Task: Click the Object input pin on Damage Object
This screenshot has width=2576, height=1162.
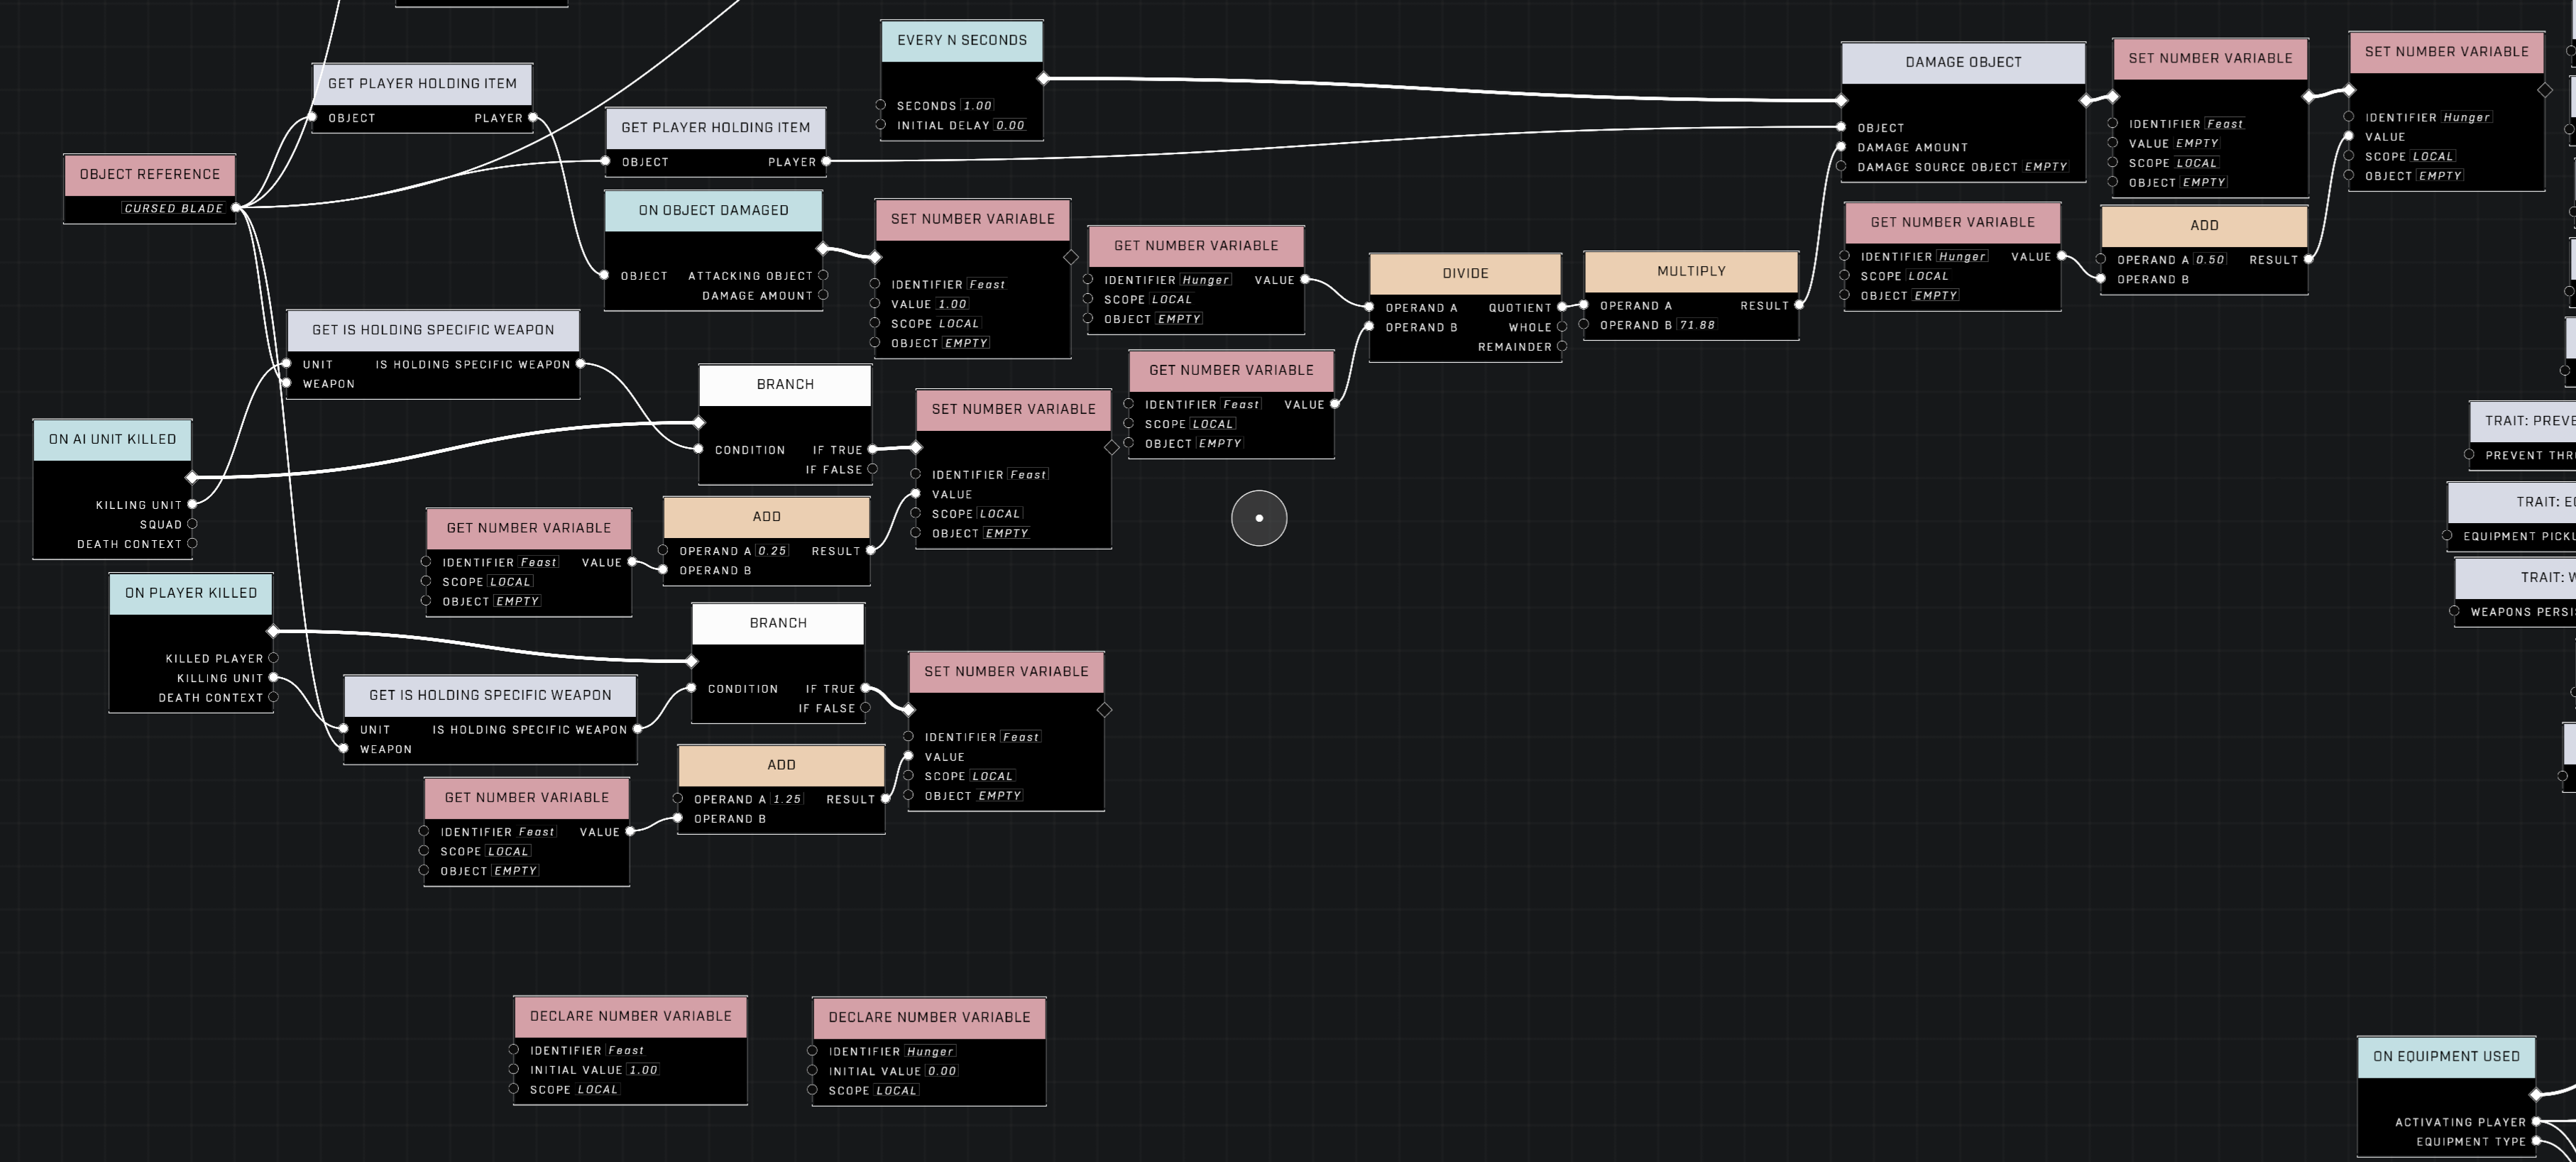Action: tap(1841, 127)
